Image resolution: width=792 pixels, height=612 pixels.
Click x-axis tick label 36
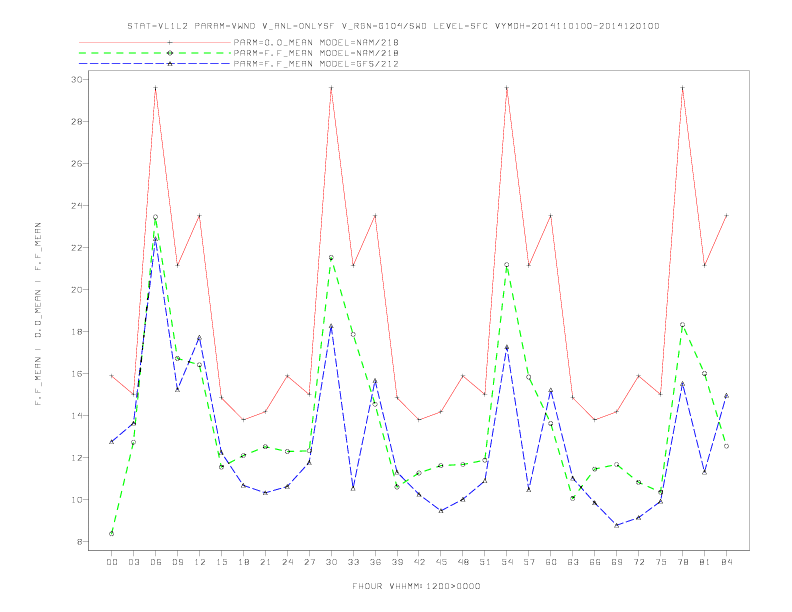[x=375, y=562]
